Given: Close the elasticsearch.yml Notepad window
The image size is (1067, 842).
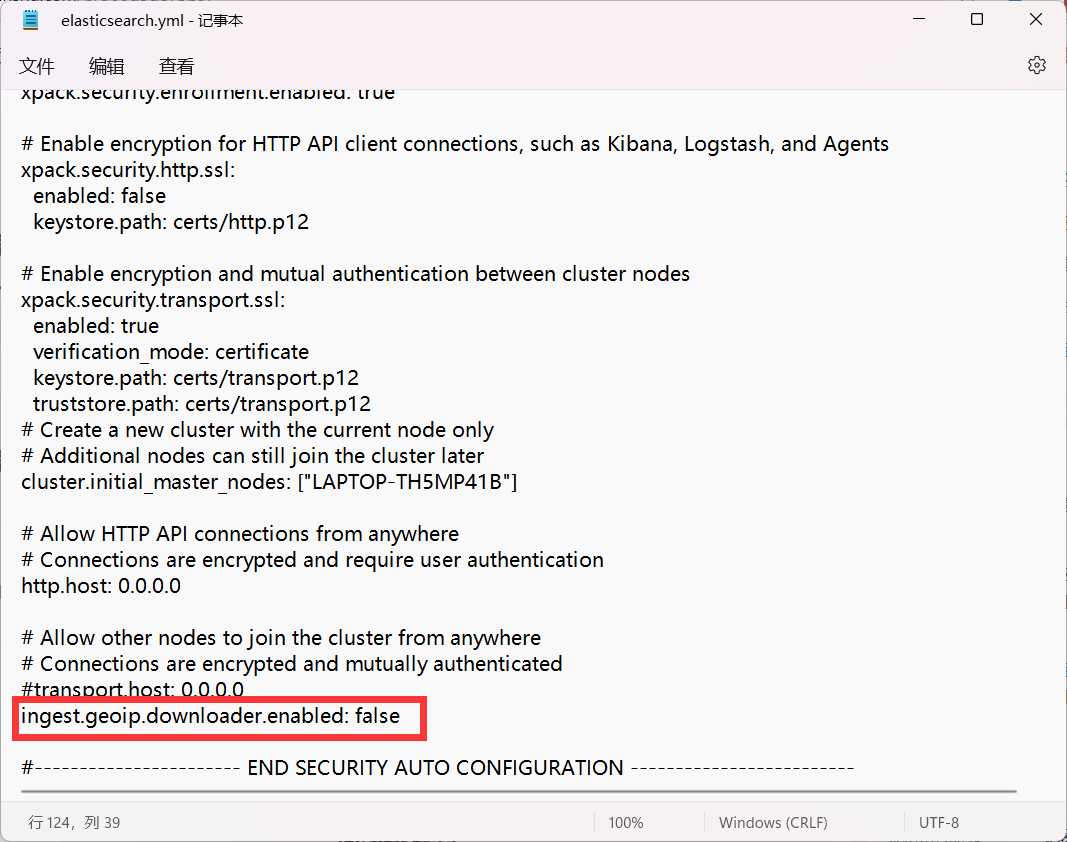Looking at the screenshot, I should point(1036,19).
